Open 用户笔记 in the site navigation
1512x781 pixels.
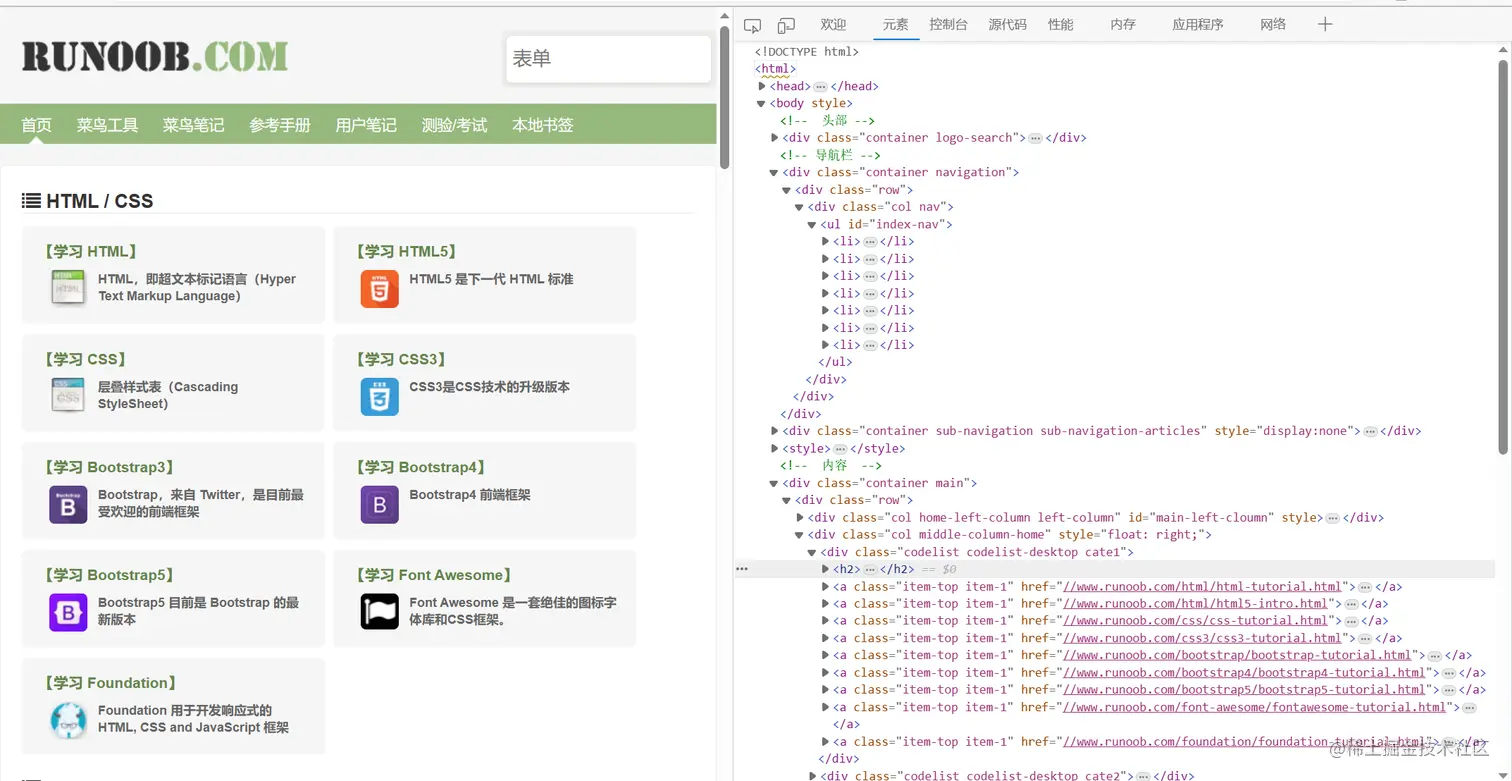point(366,125)
